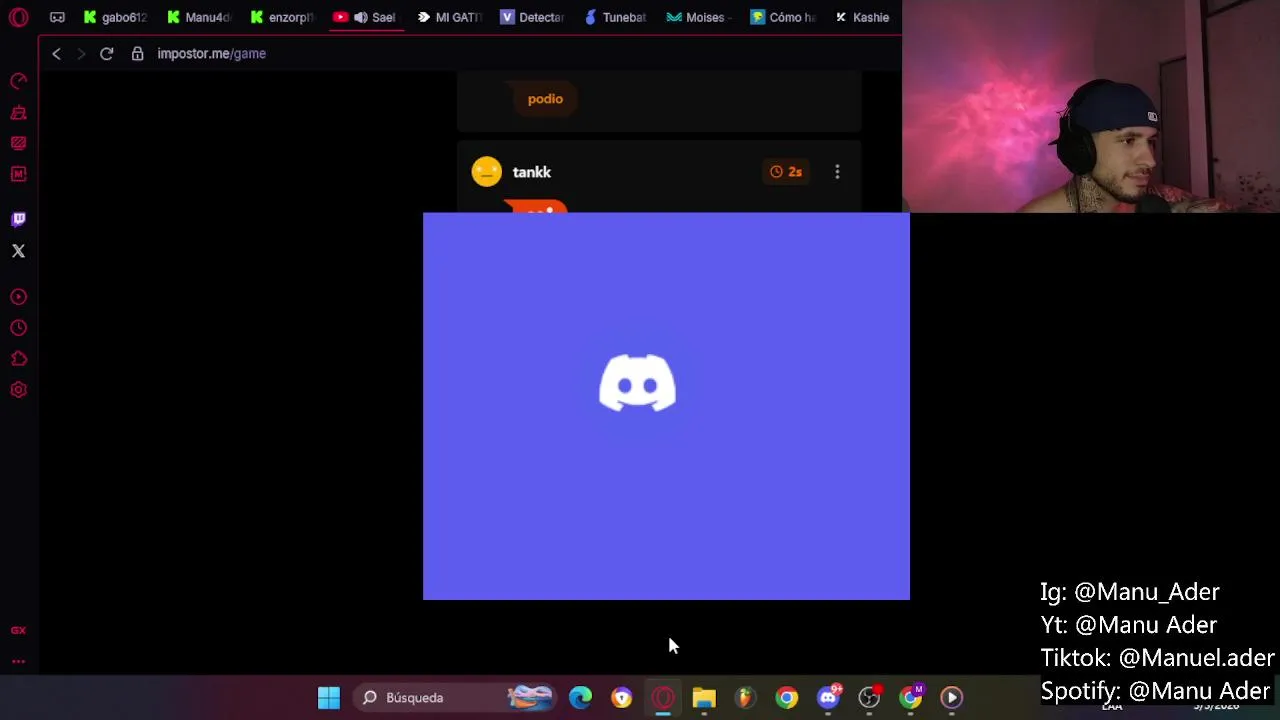Go back with browser back arrow
Screen dimensions: 1280x720
[x=56, y=53]
